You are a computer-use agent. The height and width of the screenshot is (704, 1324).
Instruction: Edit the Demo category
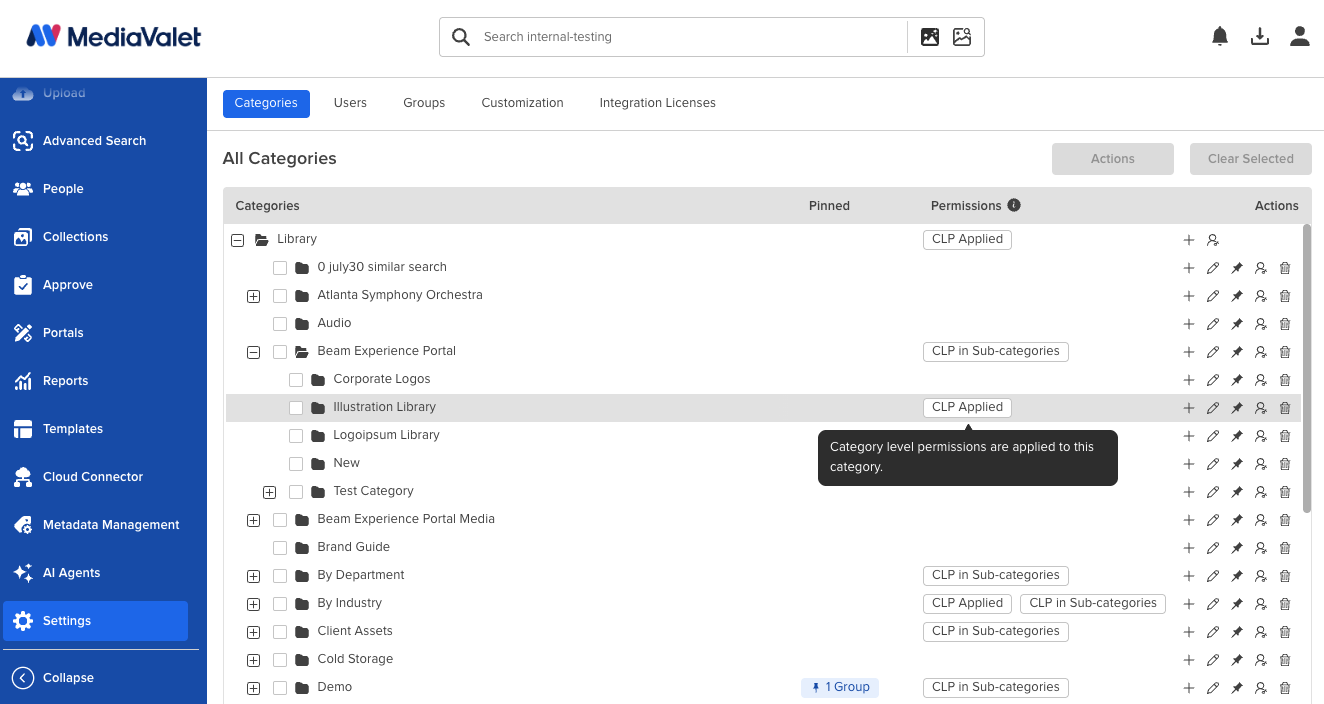[1213, 688]
